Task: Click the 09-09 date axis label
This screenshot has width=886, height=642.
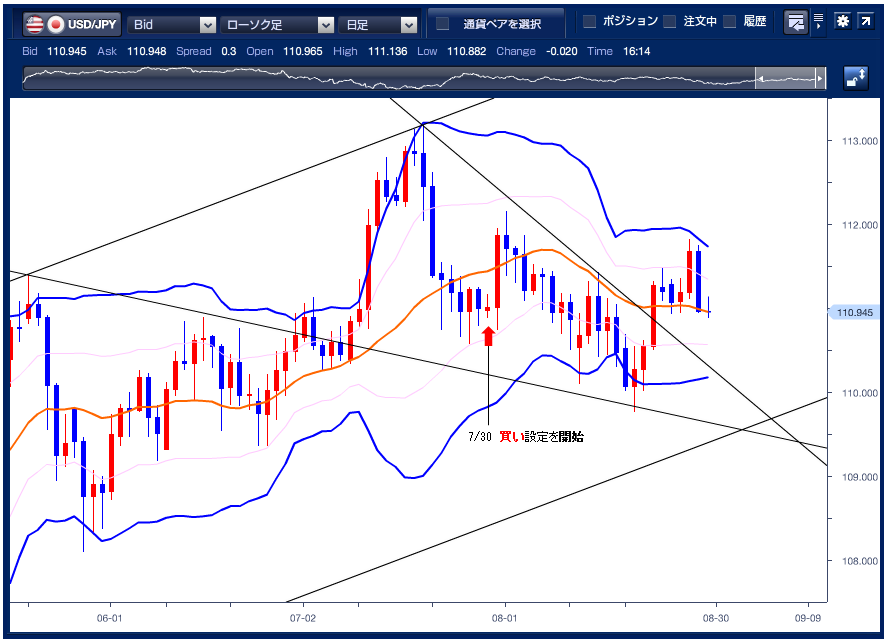Action: pos(807,618)
